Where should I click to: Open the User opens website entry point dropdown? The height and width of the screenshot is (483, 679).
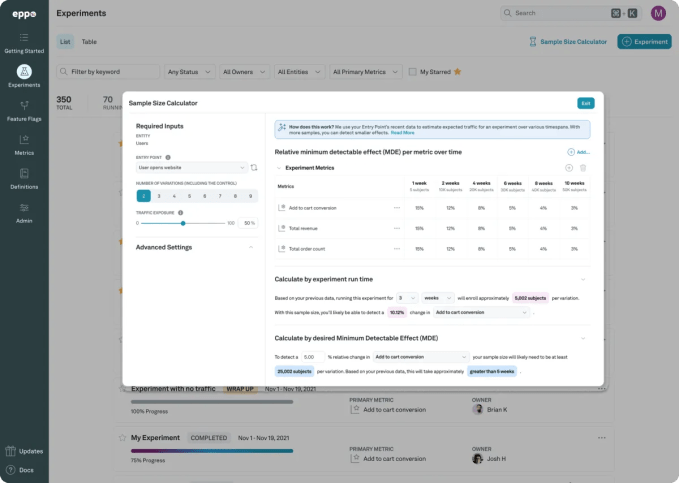[190, 167]
